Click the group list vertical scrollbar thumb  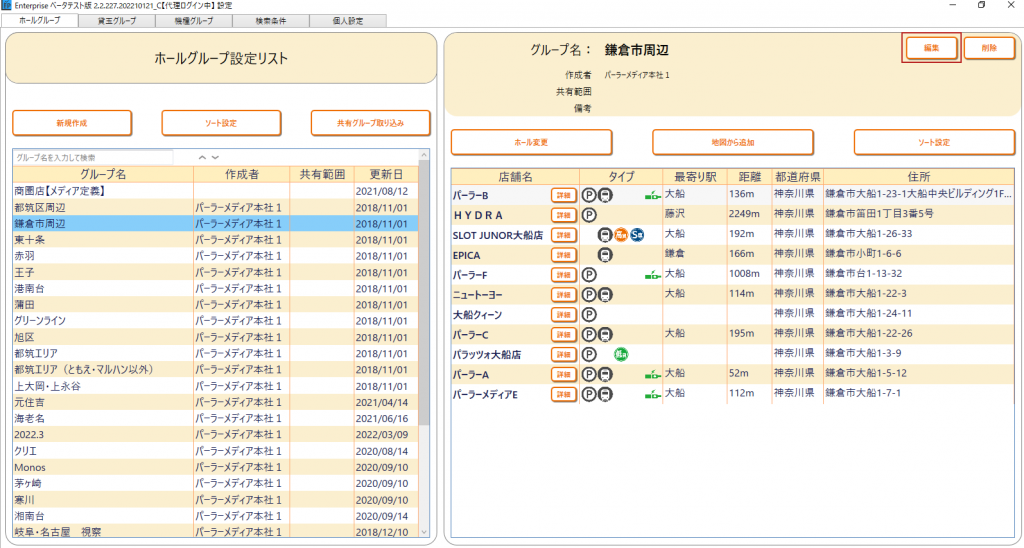pos(424,294)
